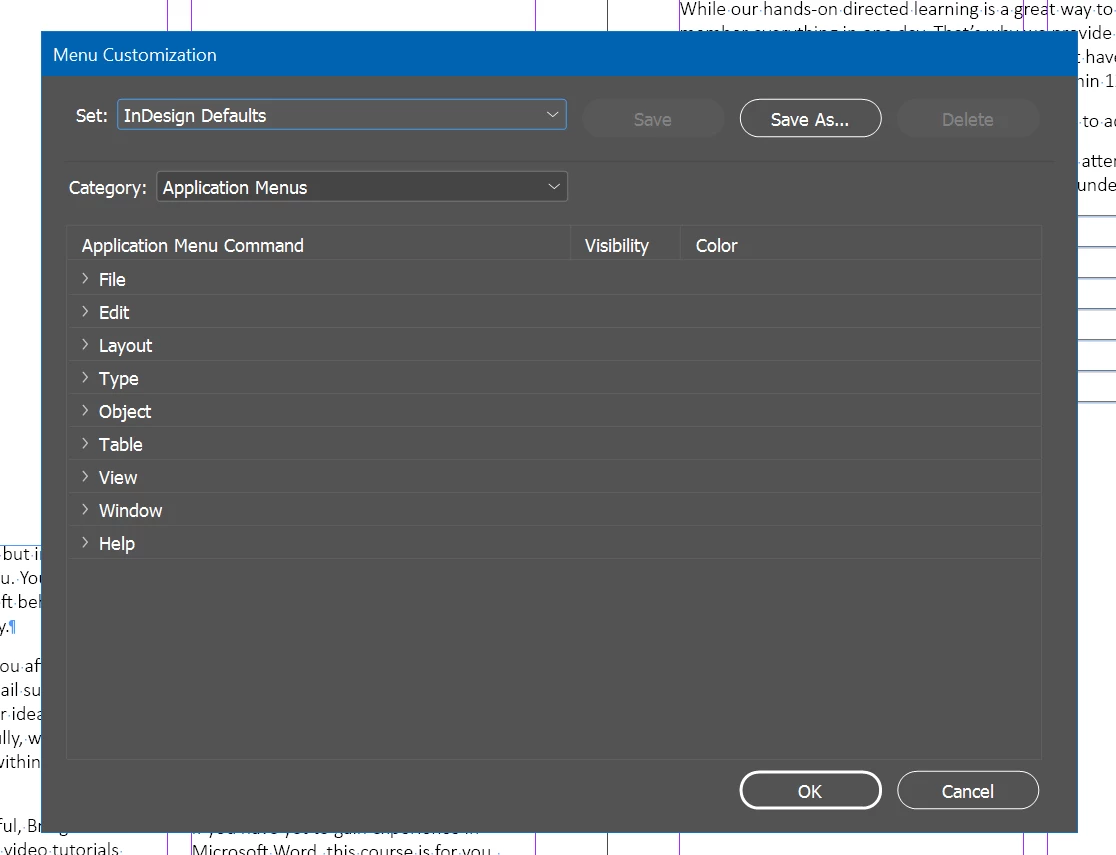The image size is (1116, 855).
Task: Click the Application Menu Command column header
Action: tap(192, 246)
